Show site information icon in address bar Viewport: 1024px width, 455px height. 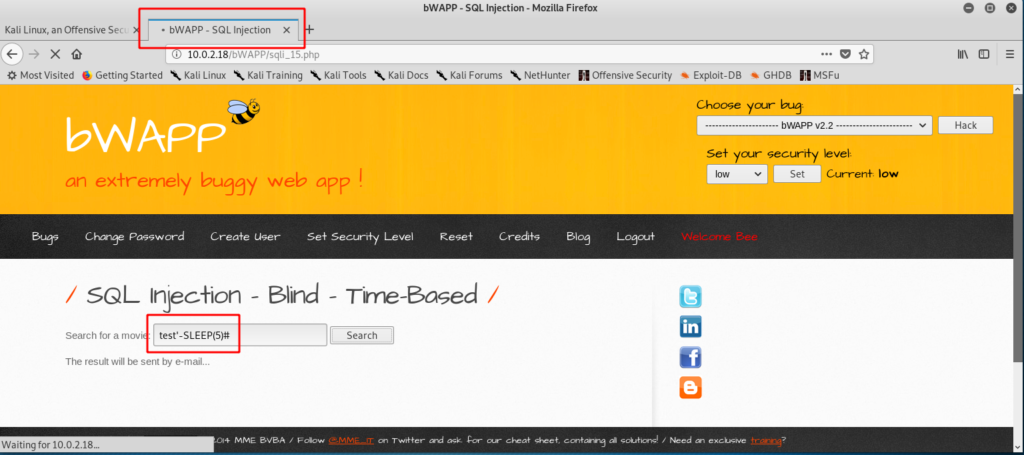point(178,55)
